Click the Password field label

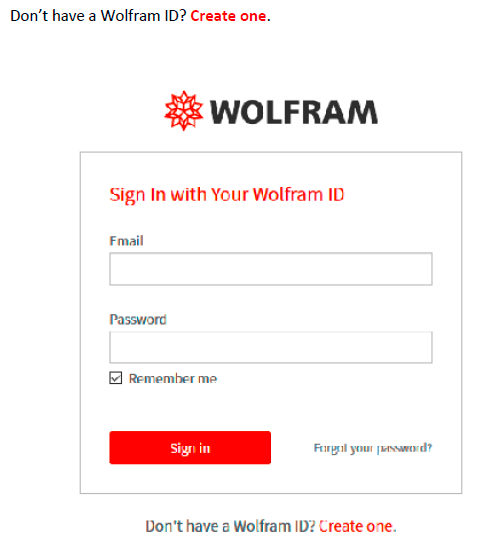(138, 320)
